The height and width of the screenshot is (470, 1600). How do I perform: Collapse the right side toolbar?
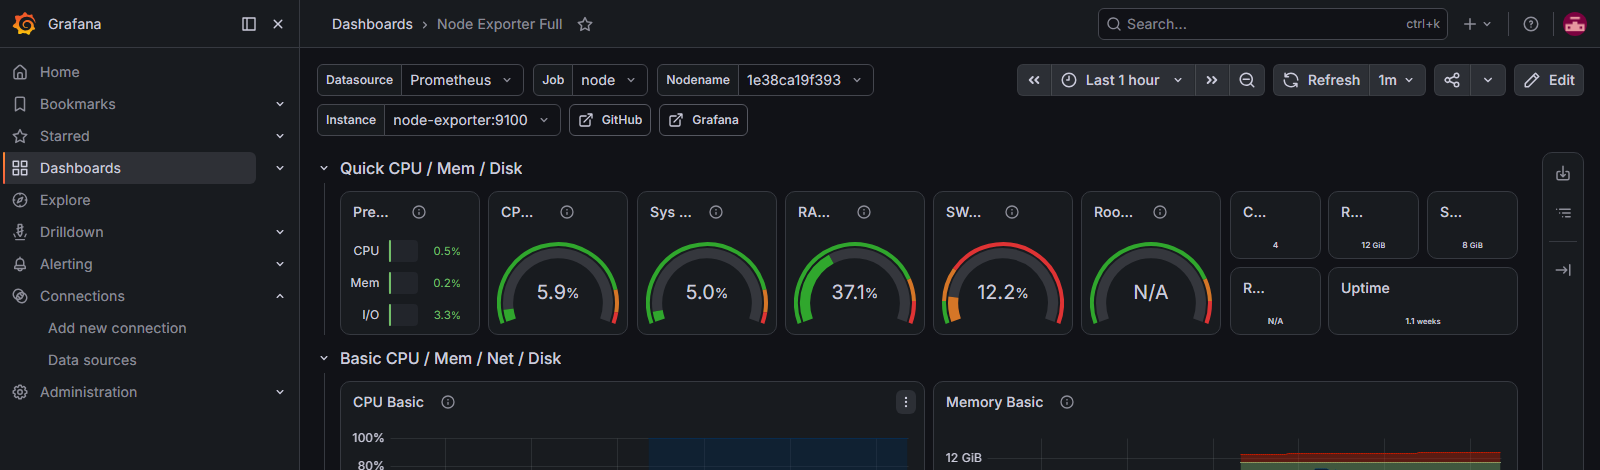[1563, 270]
